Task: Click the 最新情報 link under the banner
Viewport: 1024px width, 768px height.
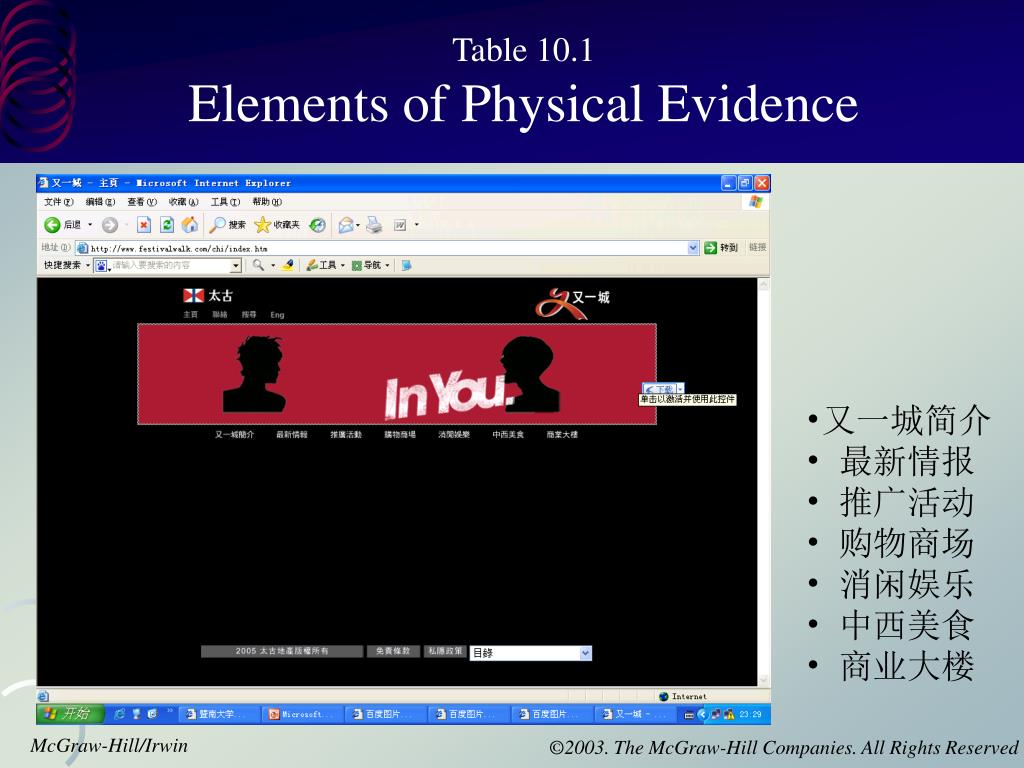Action: click(291, 434)
